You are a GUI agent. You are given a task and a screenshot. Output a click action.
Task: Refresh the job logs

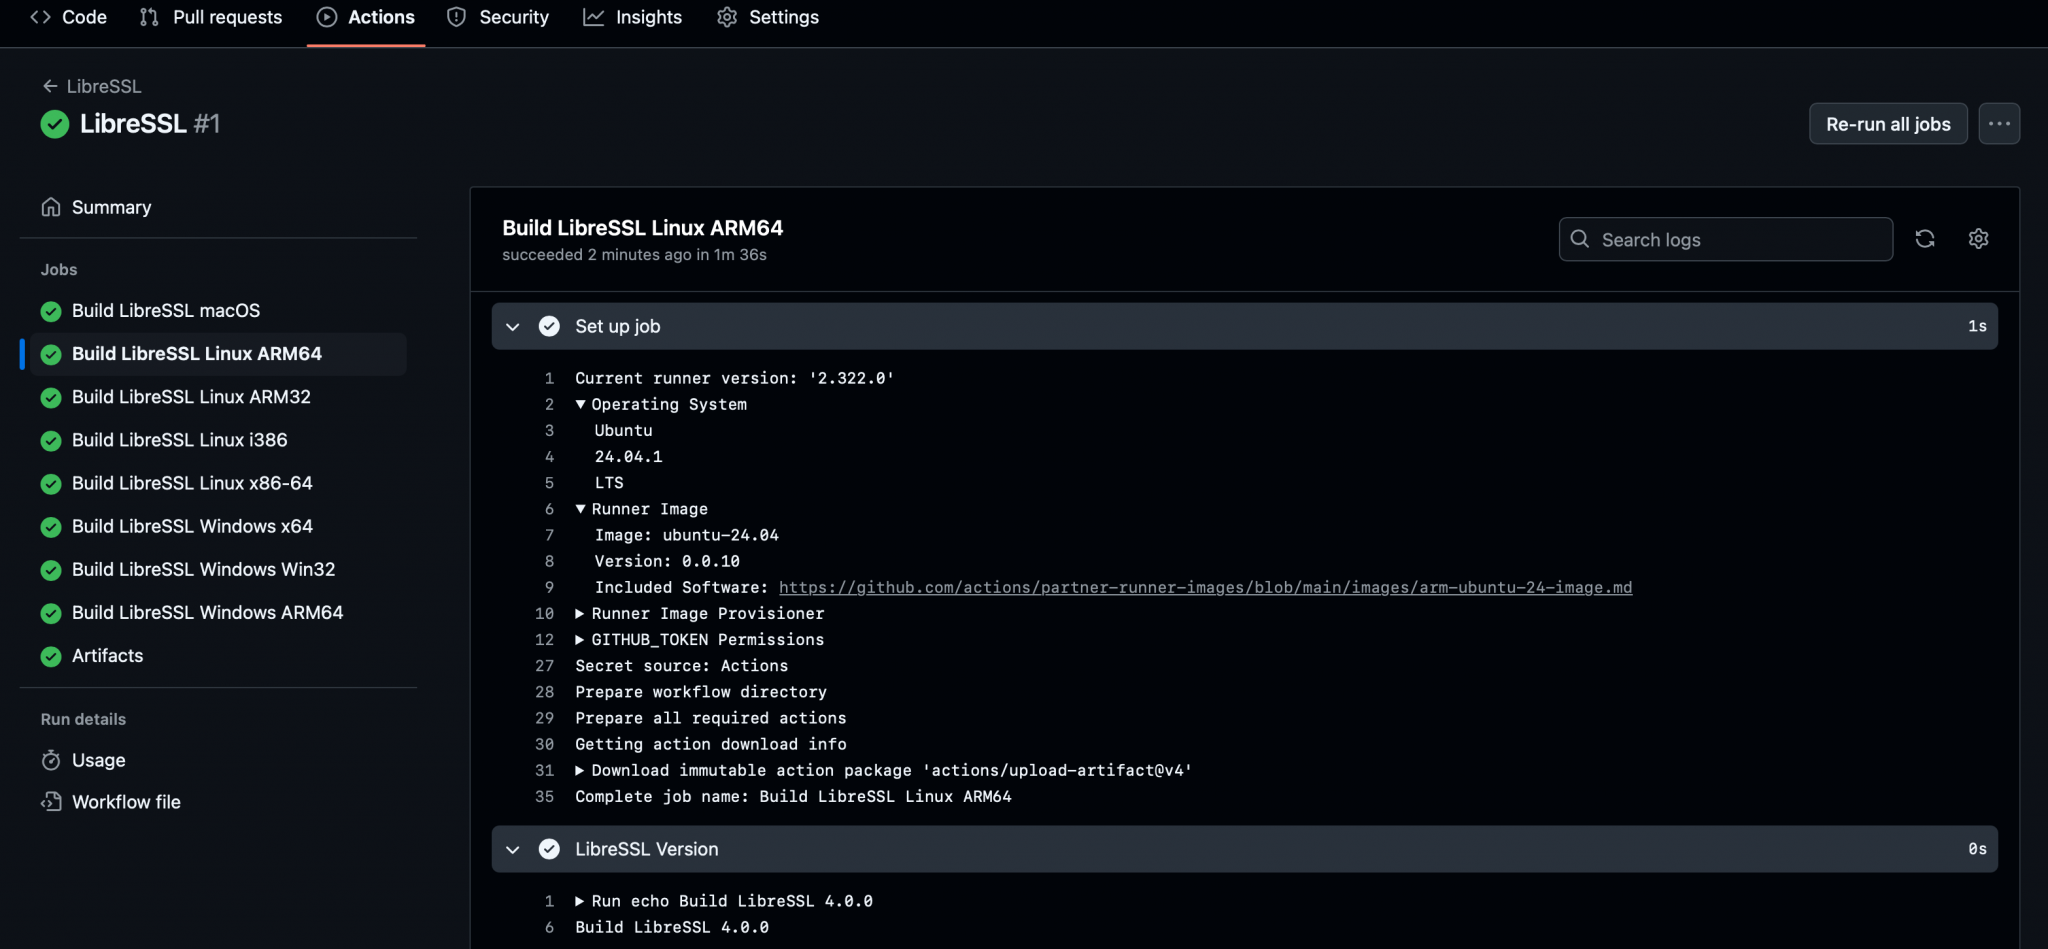pyautogui.click(x=1925, y=239)
